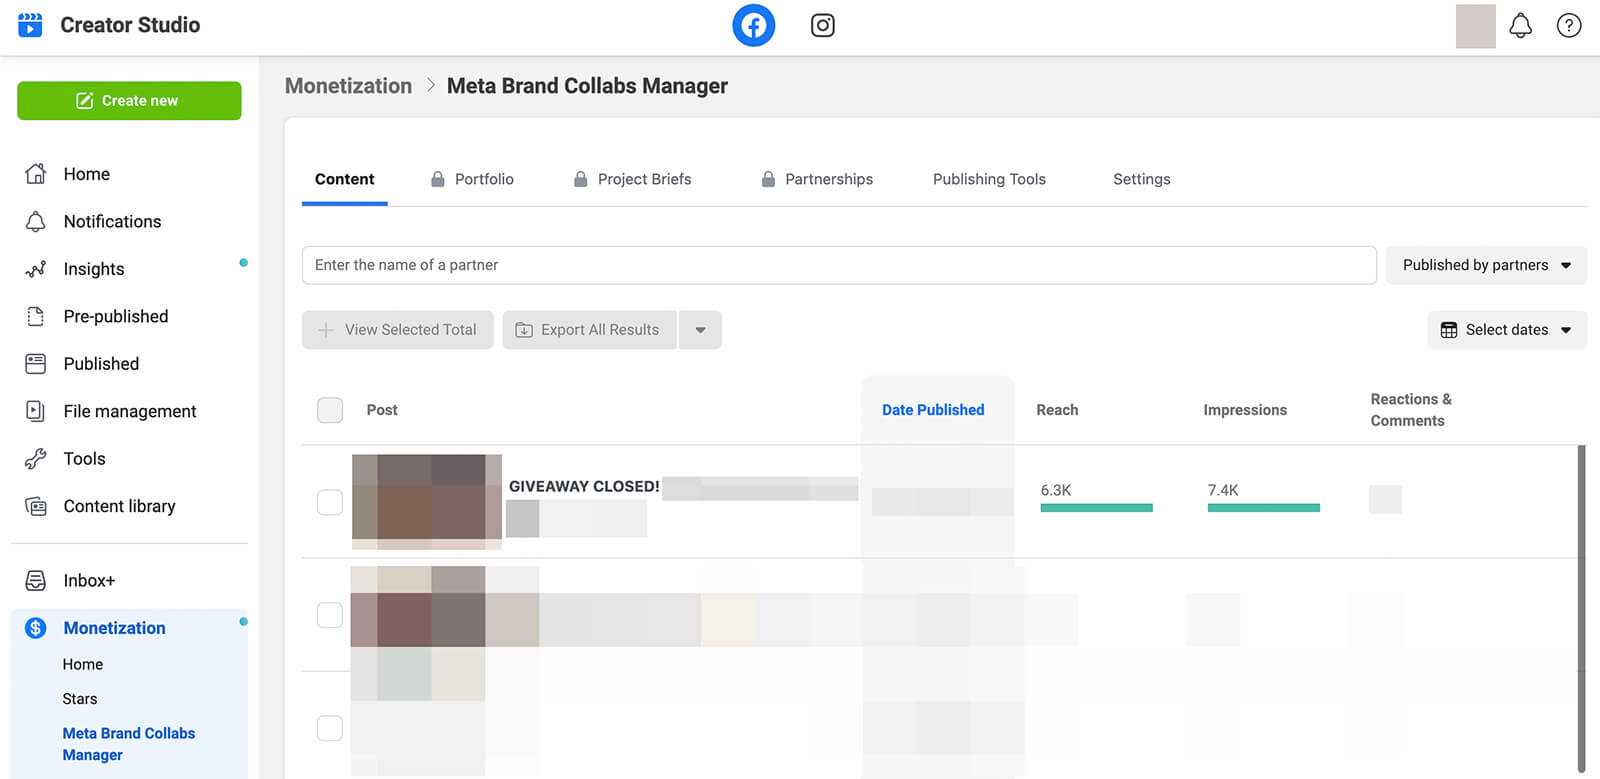The image size is (1600, 779).
Task: Click the Reach 6.3K progress bar
Action: 1096,508
